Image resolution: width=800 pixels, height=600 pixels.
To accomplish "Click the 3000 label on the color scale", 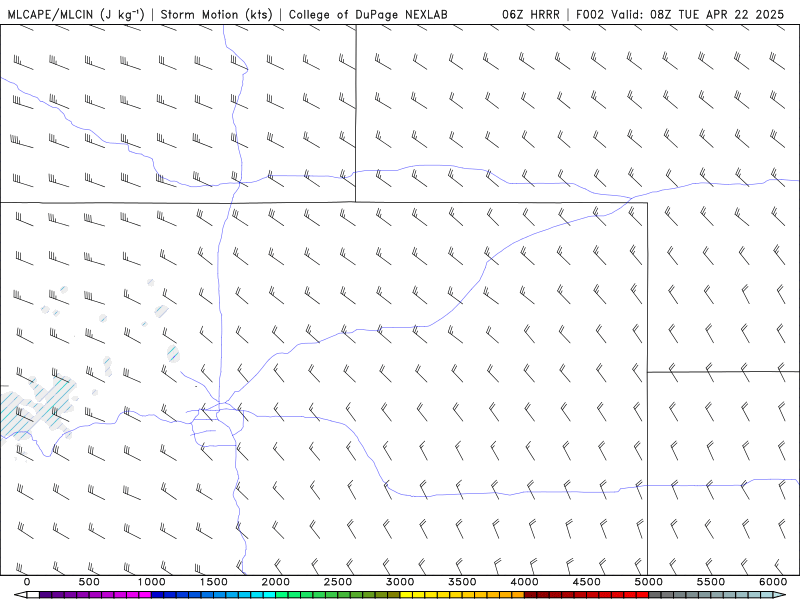I will pos(401,582).
